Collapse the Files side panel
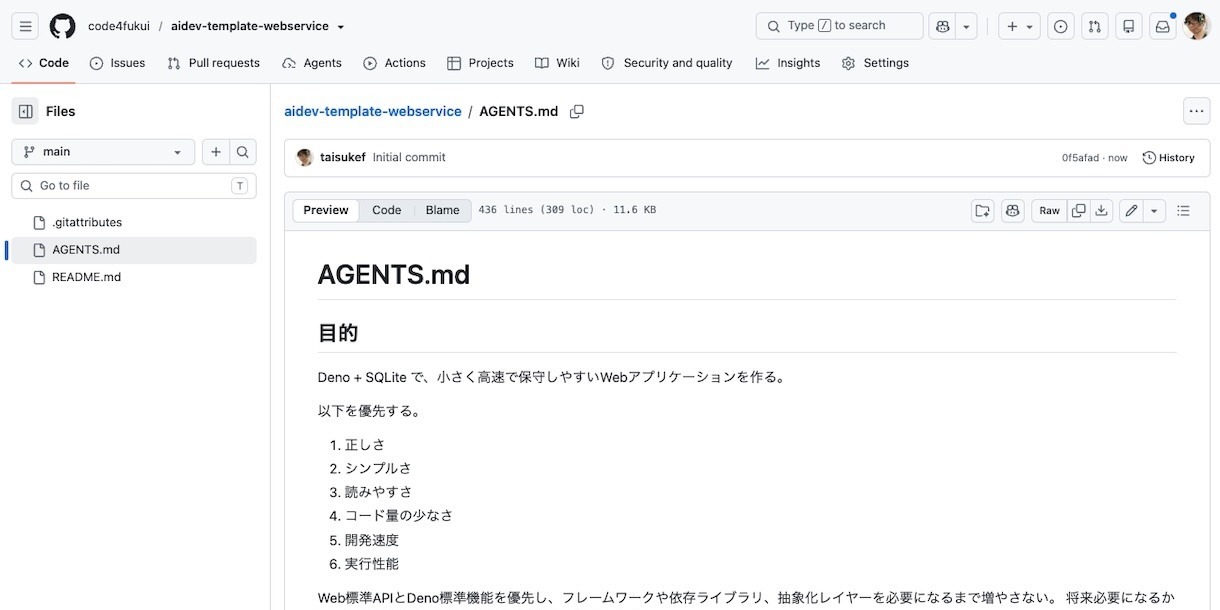This screenshot has height=610, width=1220. coord(26,111)
